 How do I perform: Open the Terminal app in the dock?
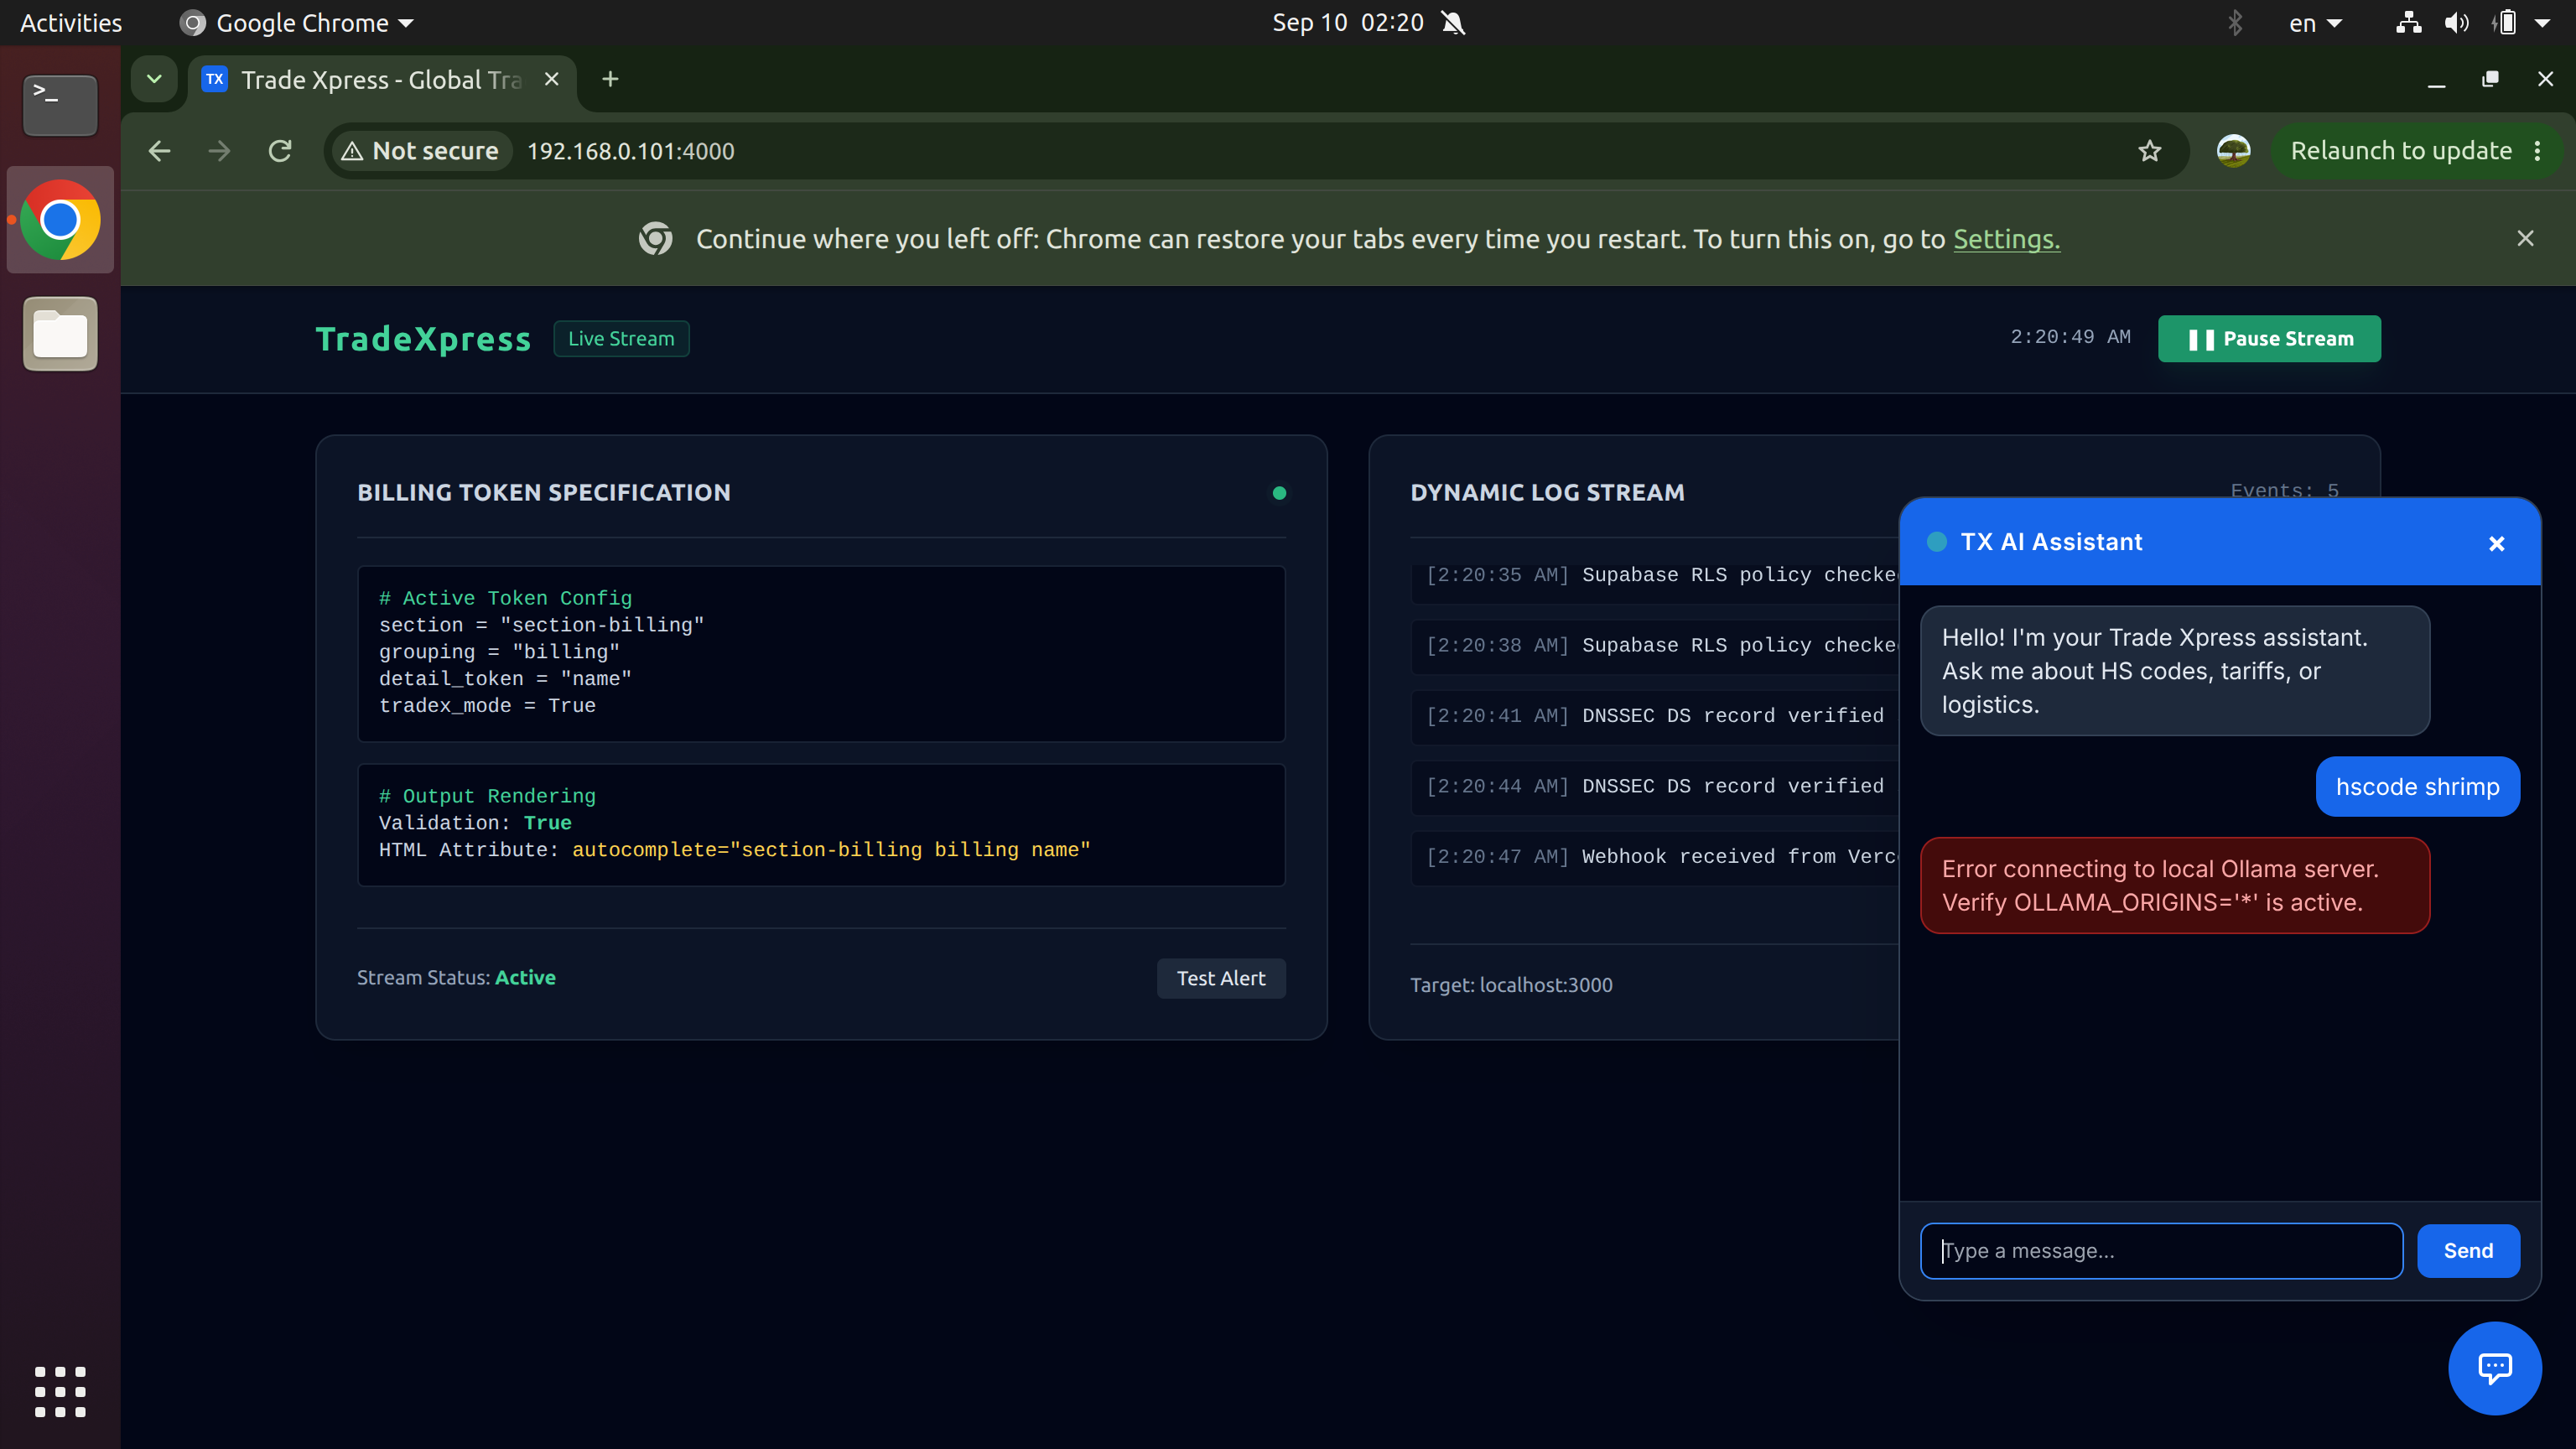60,104
